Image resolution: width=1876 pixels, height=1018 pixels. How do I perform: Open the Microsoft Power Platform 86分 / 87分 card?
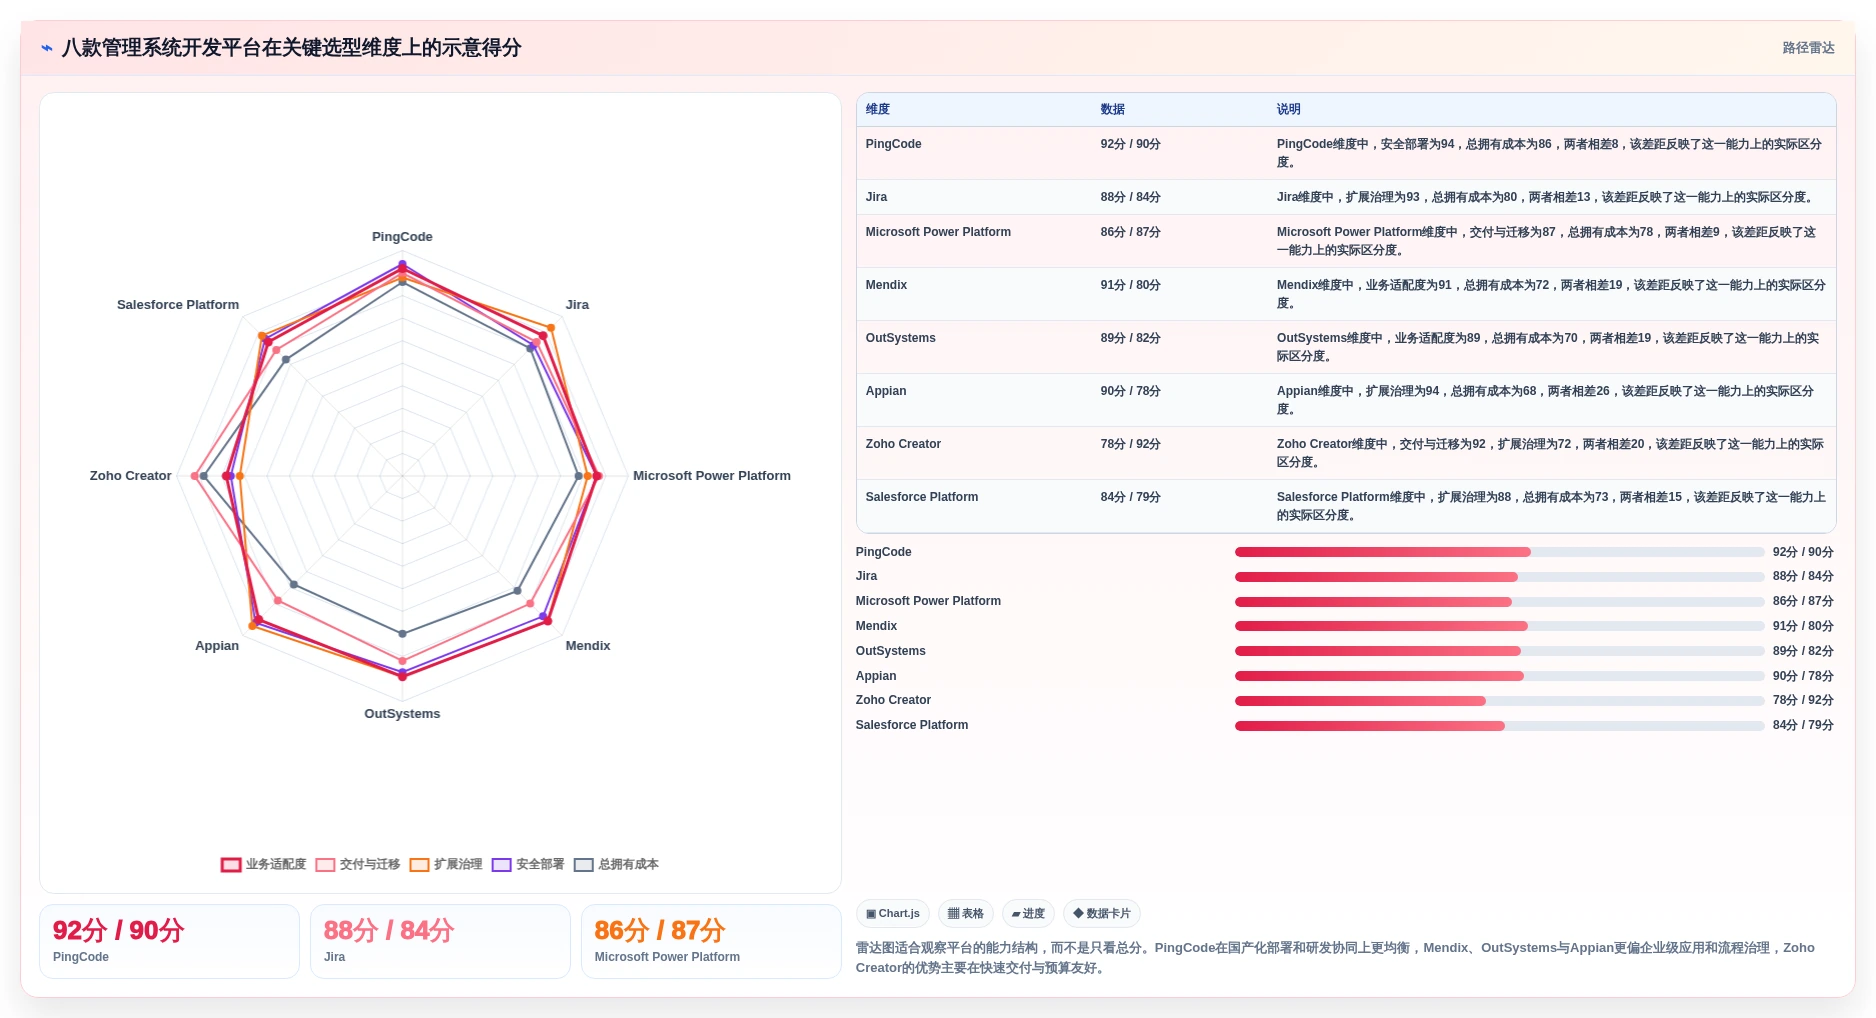coord(711,941)
